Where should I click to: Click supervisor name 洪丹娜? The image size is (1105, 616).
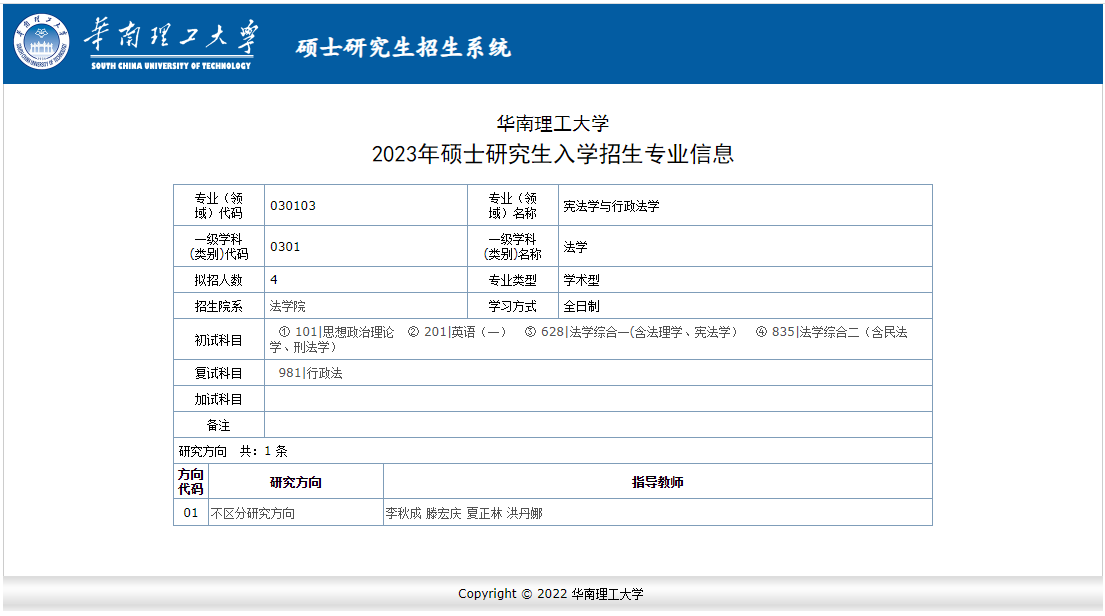524,513
